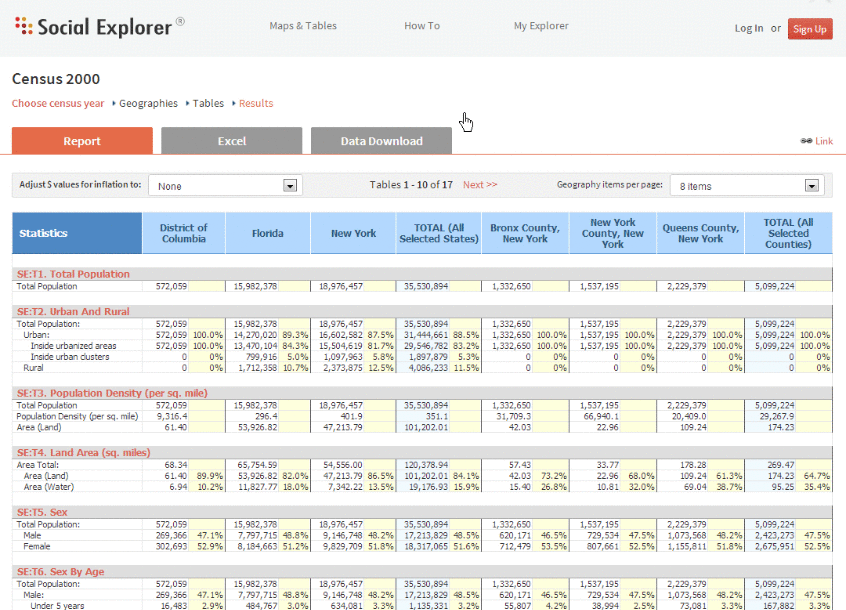Go to Geographies breadcrumb
Screen dimensions: 846x610
(x=148, y=103)
